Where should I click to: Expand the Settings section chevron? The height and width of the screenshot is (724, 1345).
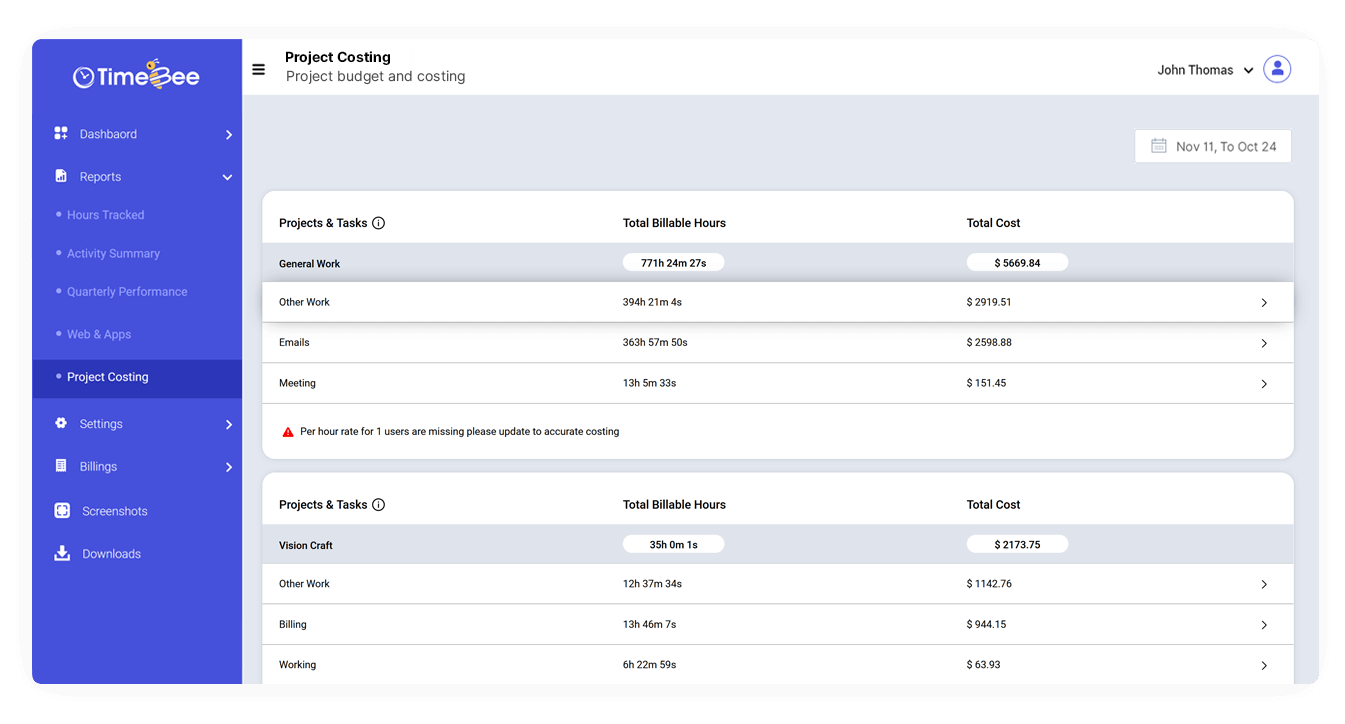(227, 423)
